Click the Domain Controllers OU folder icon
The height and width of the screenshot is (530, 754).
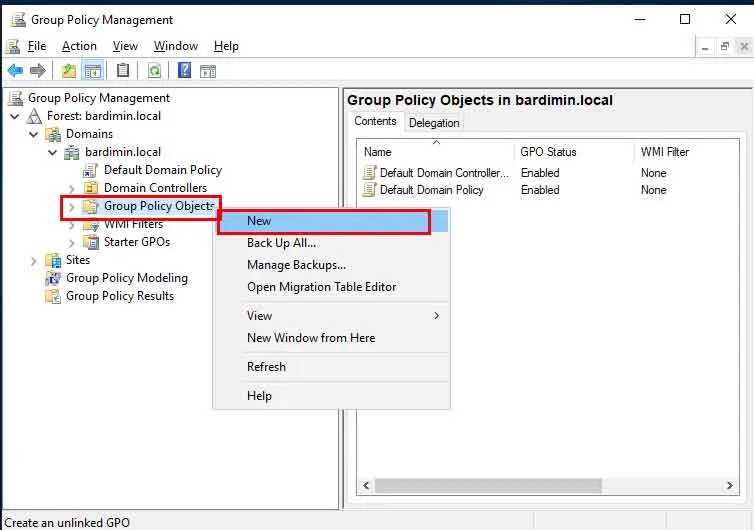click(90, 188)
